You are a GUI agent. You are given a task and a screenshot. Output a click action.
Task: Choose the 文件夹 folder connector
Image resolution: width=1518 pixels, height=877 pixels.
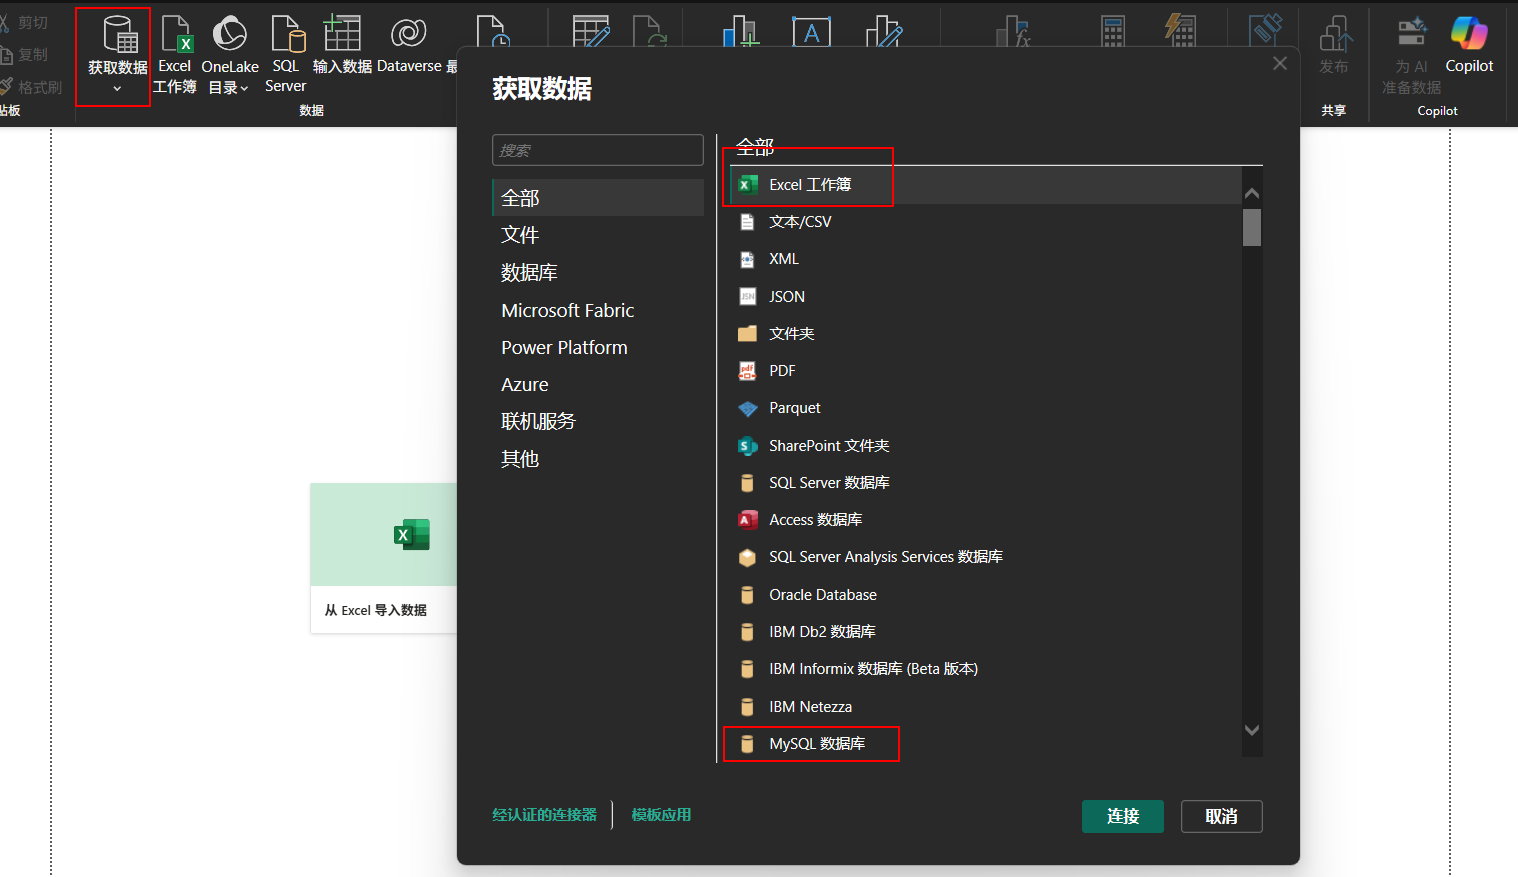[x=985, y=334]
